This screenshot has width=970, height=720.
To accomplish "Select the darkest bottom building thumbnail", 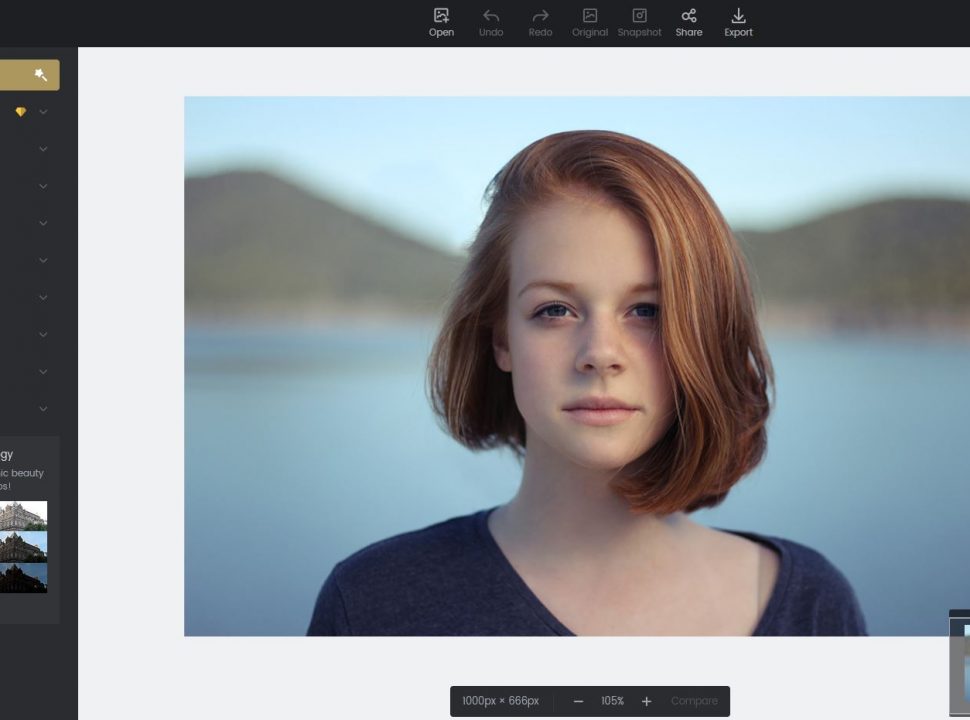I will (23, 578).
